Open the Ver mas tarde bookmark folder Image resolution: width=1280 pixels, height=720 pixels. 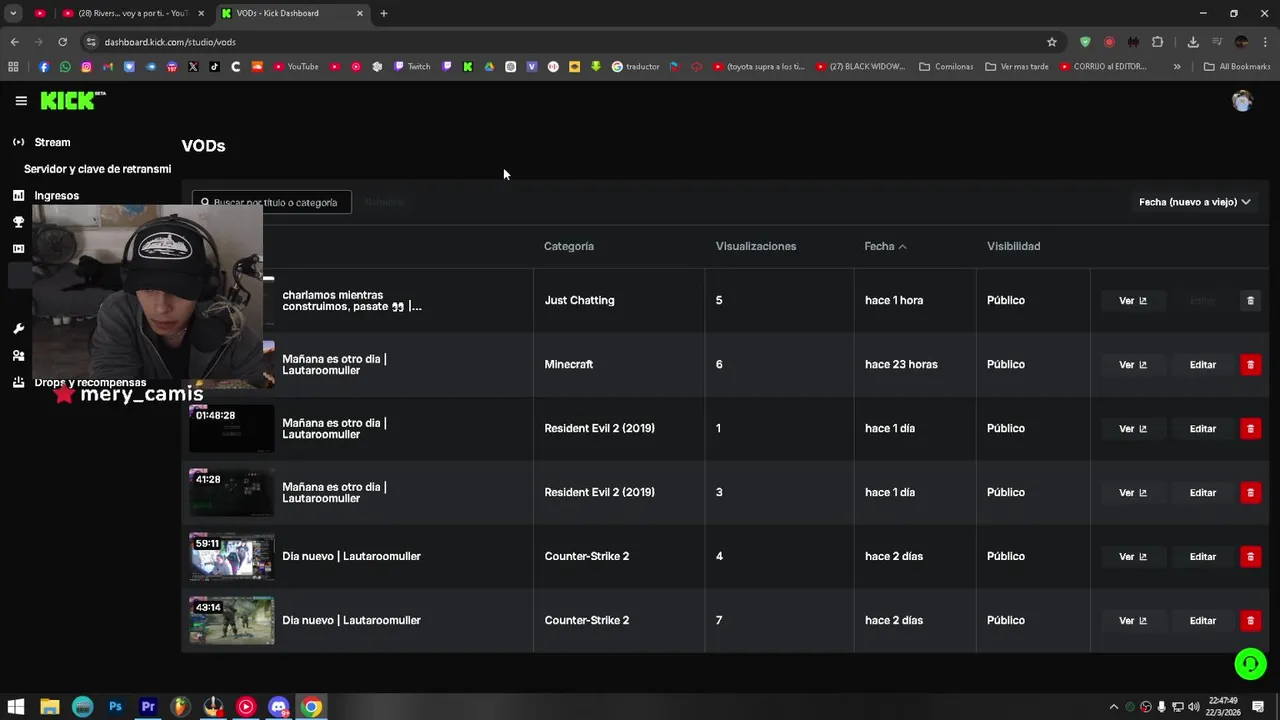pos(1017,67)
